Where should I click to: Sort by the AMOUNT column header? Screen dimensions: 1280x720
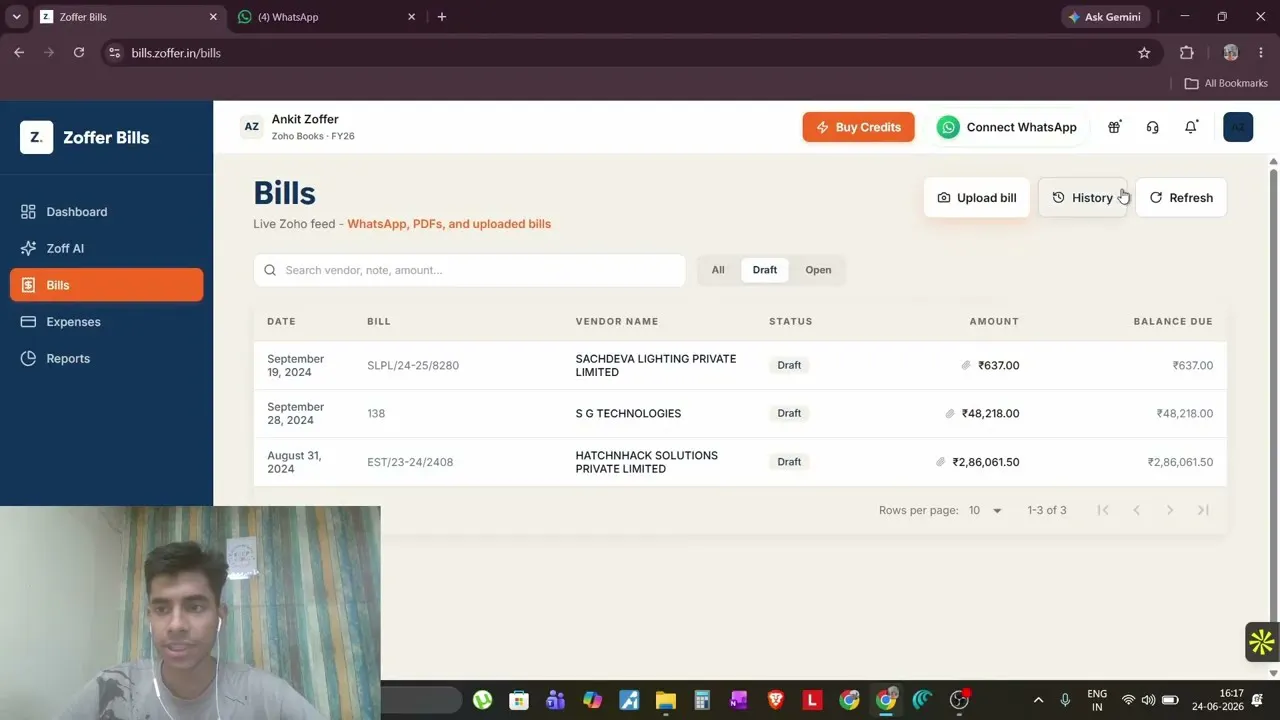[994, 321]
